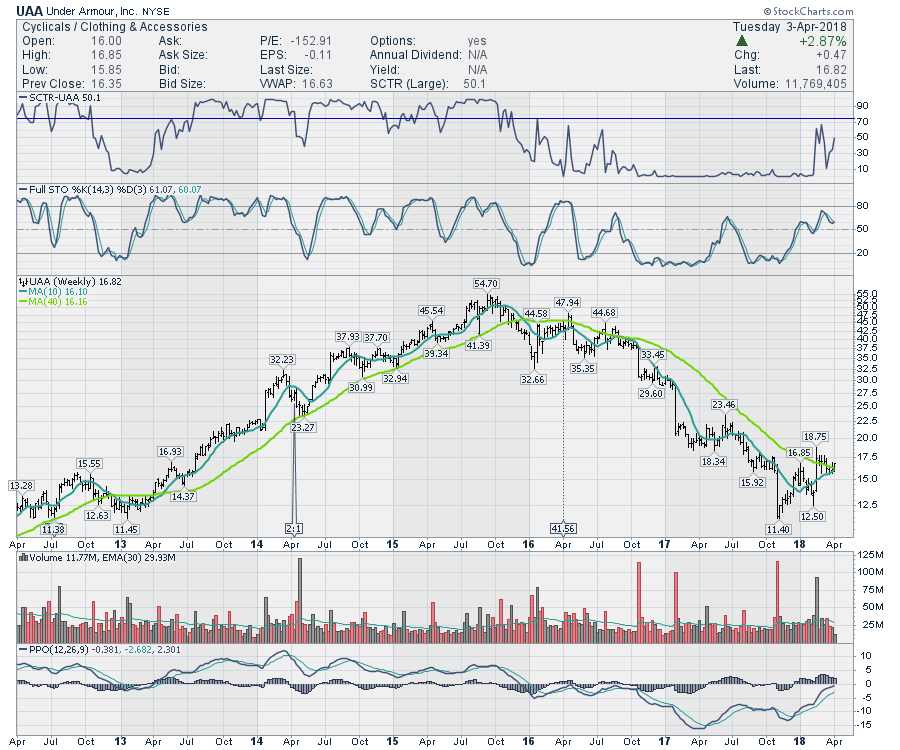Image resolution: width=900 pixels, height=750 pixels.
Task: Click the 37.93 price label
Action: click(x=348, y=337)
